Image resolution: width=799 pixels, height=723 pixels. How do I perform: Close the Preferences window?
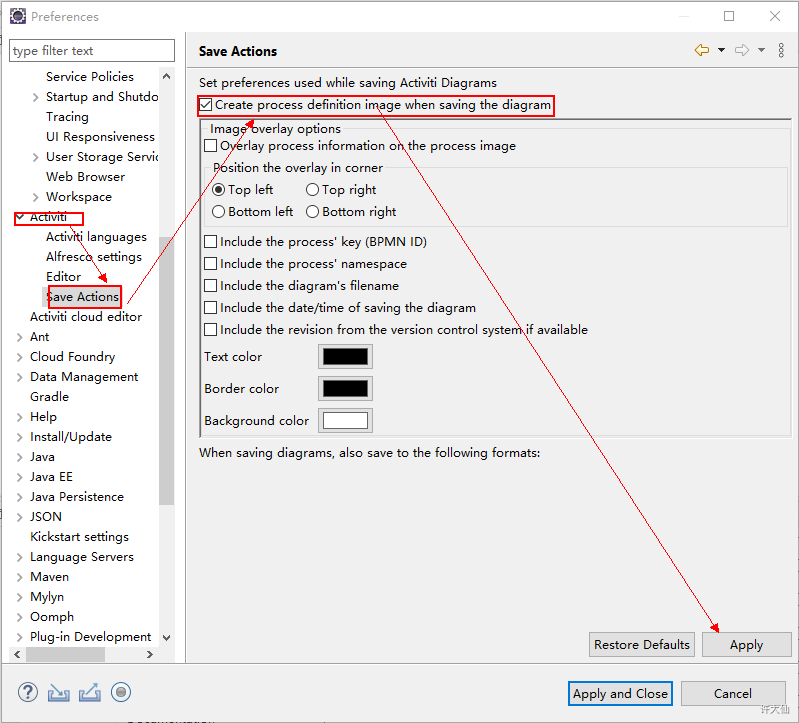(775, 16)
